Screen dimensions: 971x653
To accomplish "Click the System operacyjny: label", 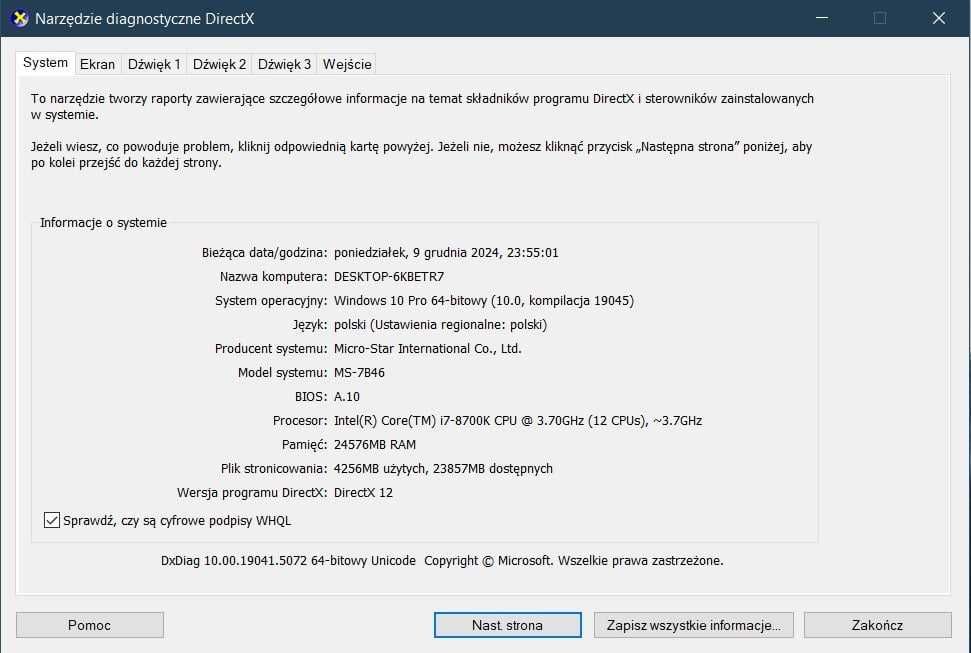I will (271, 301).
